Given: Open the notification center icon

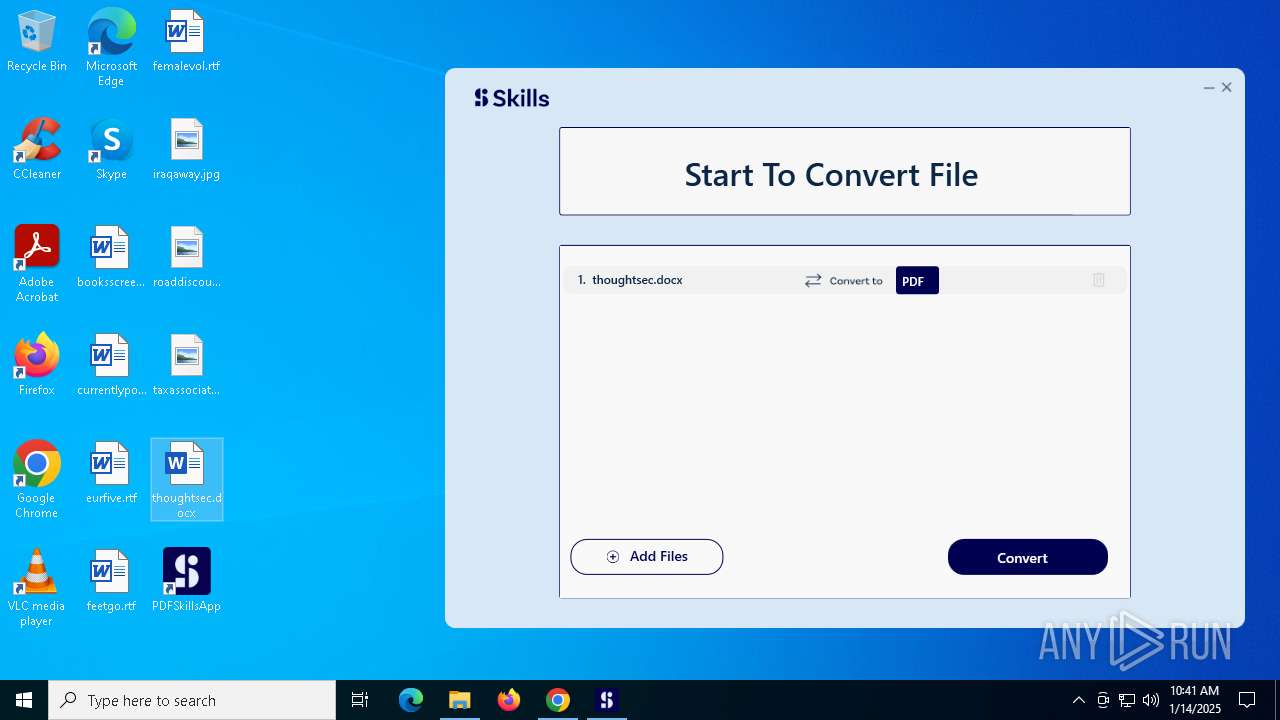Looking at the screenshot, I should tap(1247, 700).
